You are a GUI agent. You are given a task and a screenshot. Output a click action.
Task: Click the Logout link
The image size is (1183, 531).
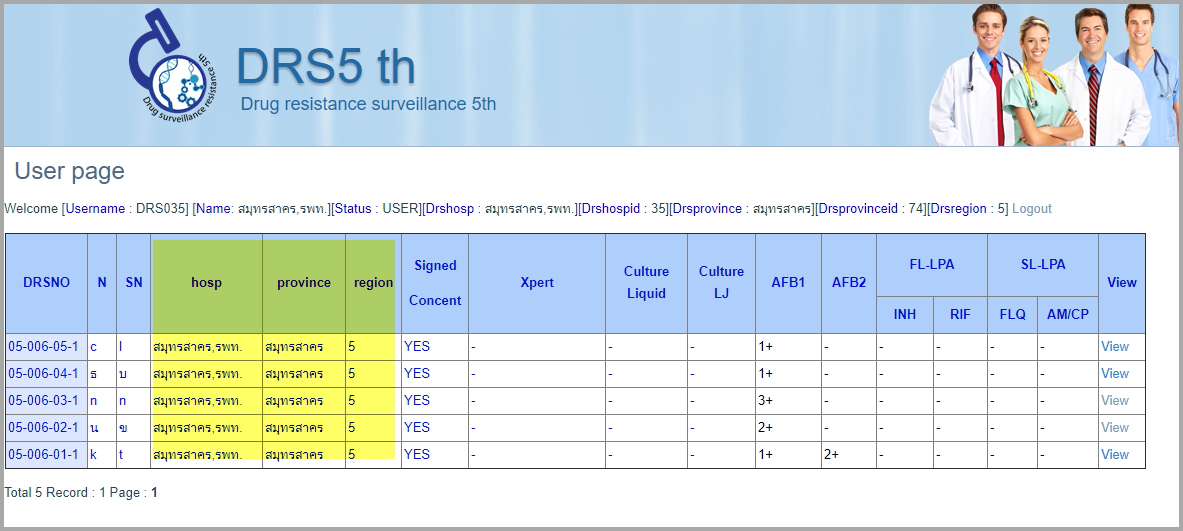1031,209
